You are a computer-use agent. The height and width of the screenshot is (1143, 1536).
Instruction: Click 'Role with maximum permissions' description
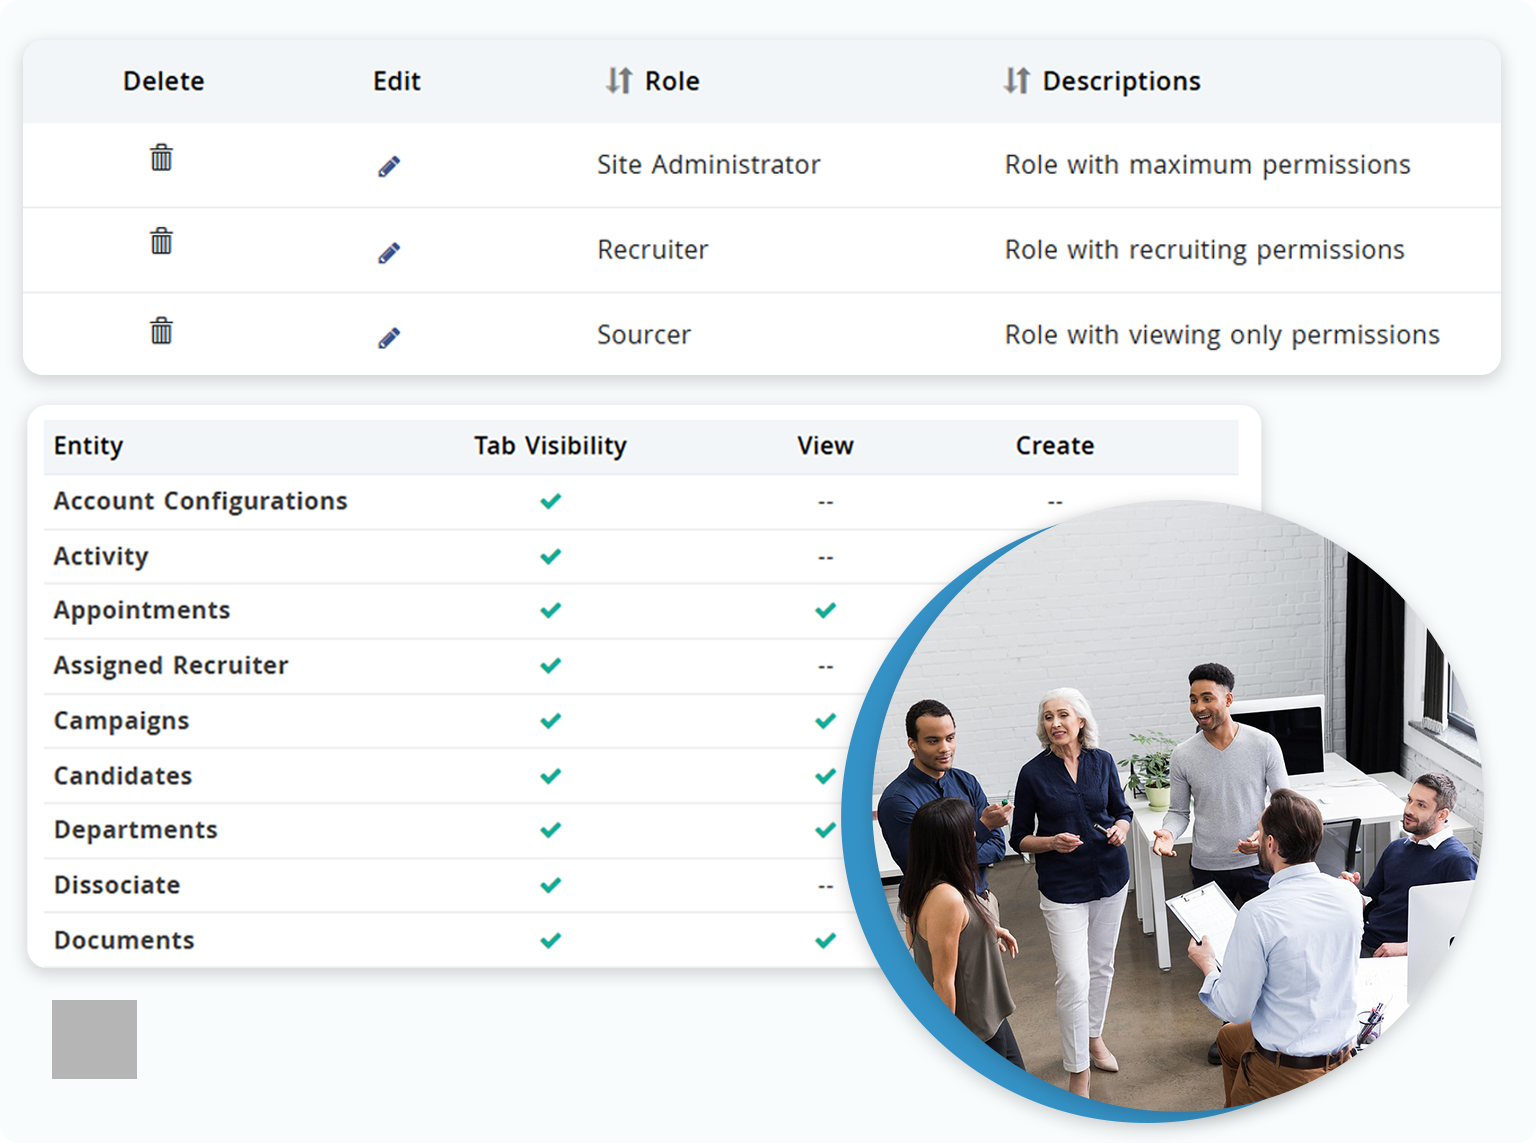(x=1207, y=165)
